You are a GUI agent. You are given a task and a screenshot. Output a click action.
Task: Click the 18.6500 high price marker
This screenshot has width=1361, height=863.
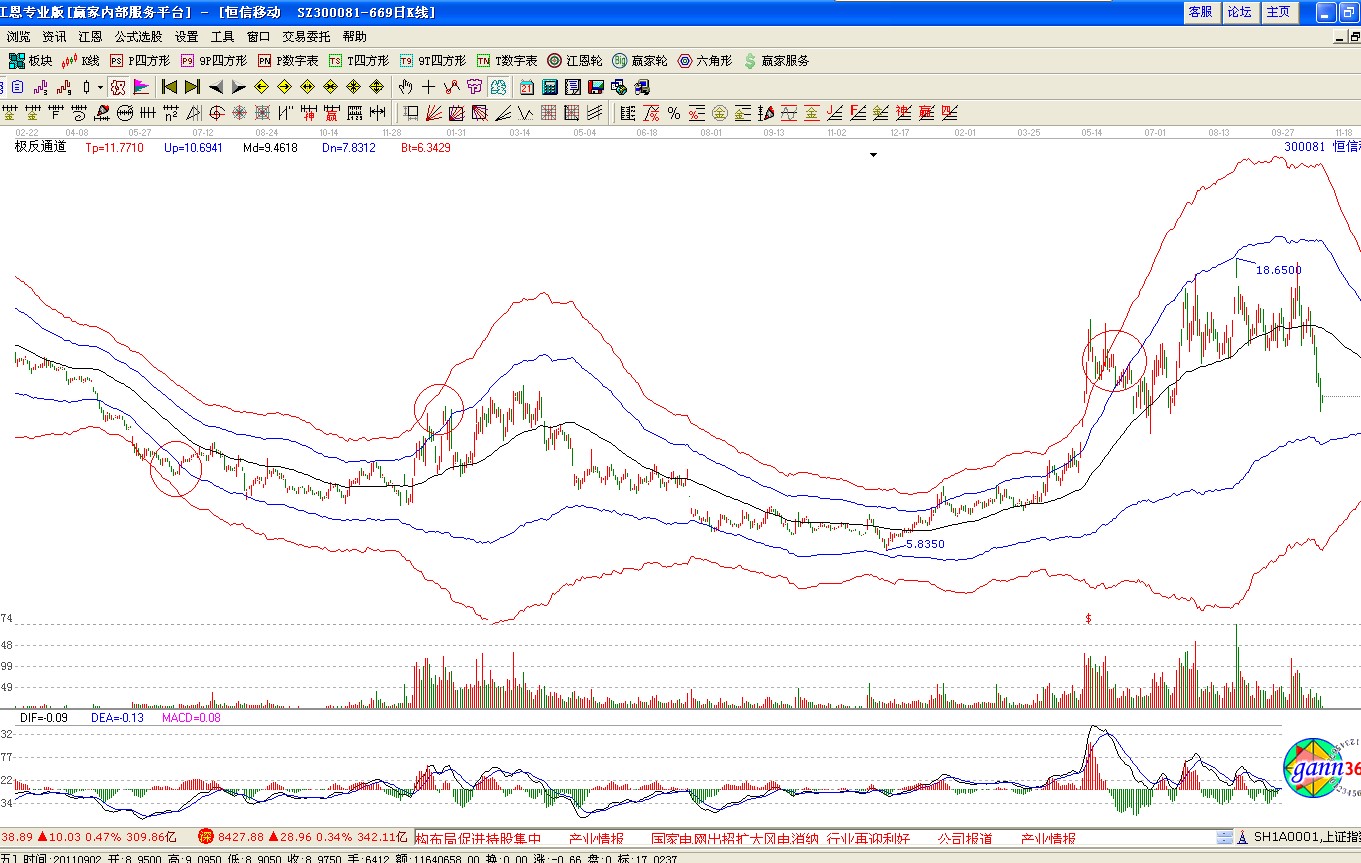pos(1278,270)
